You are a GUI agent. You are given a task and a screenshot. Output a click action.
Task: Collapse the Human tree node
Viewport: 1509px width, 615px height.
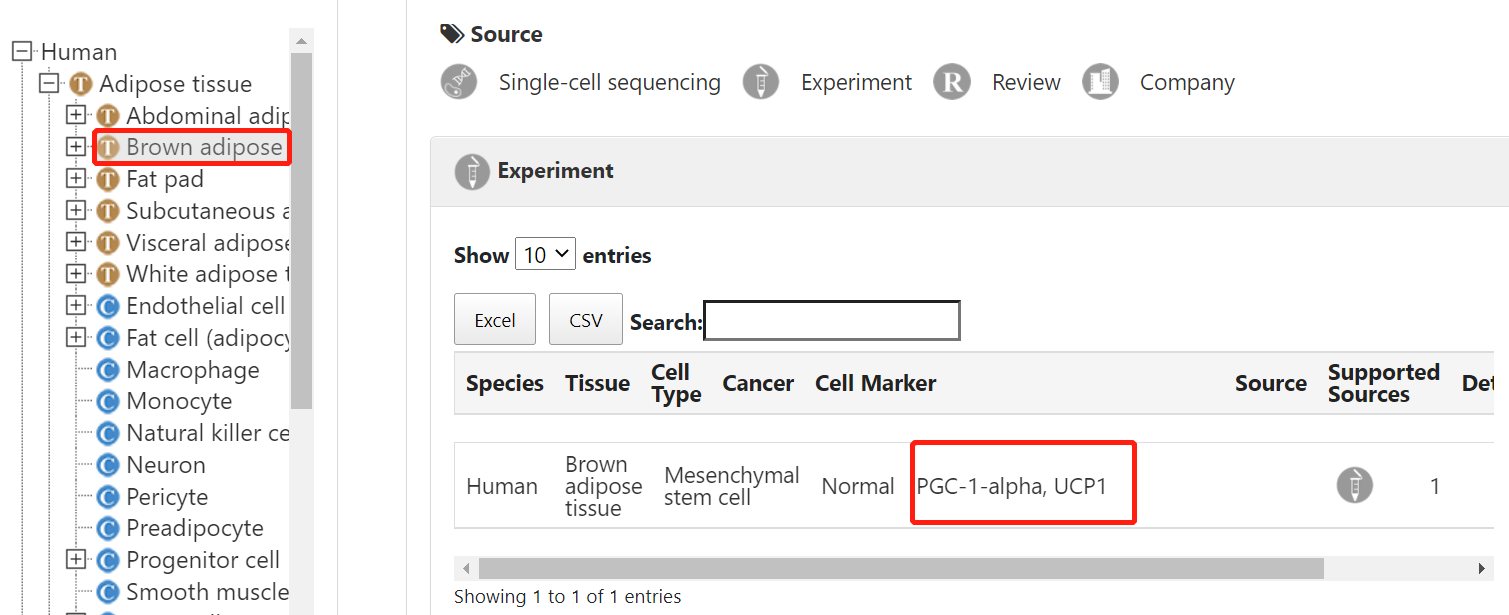[22, 52]
